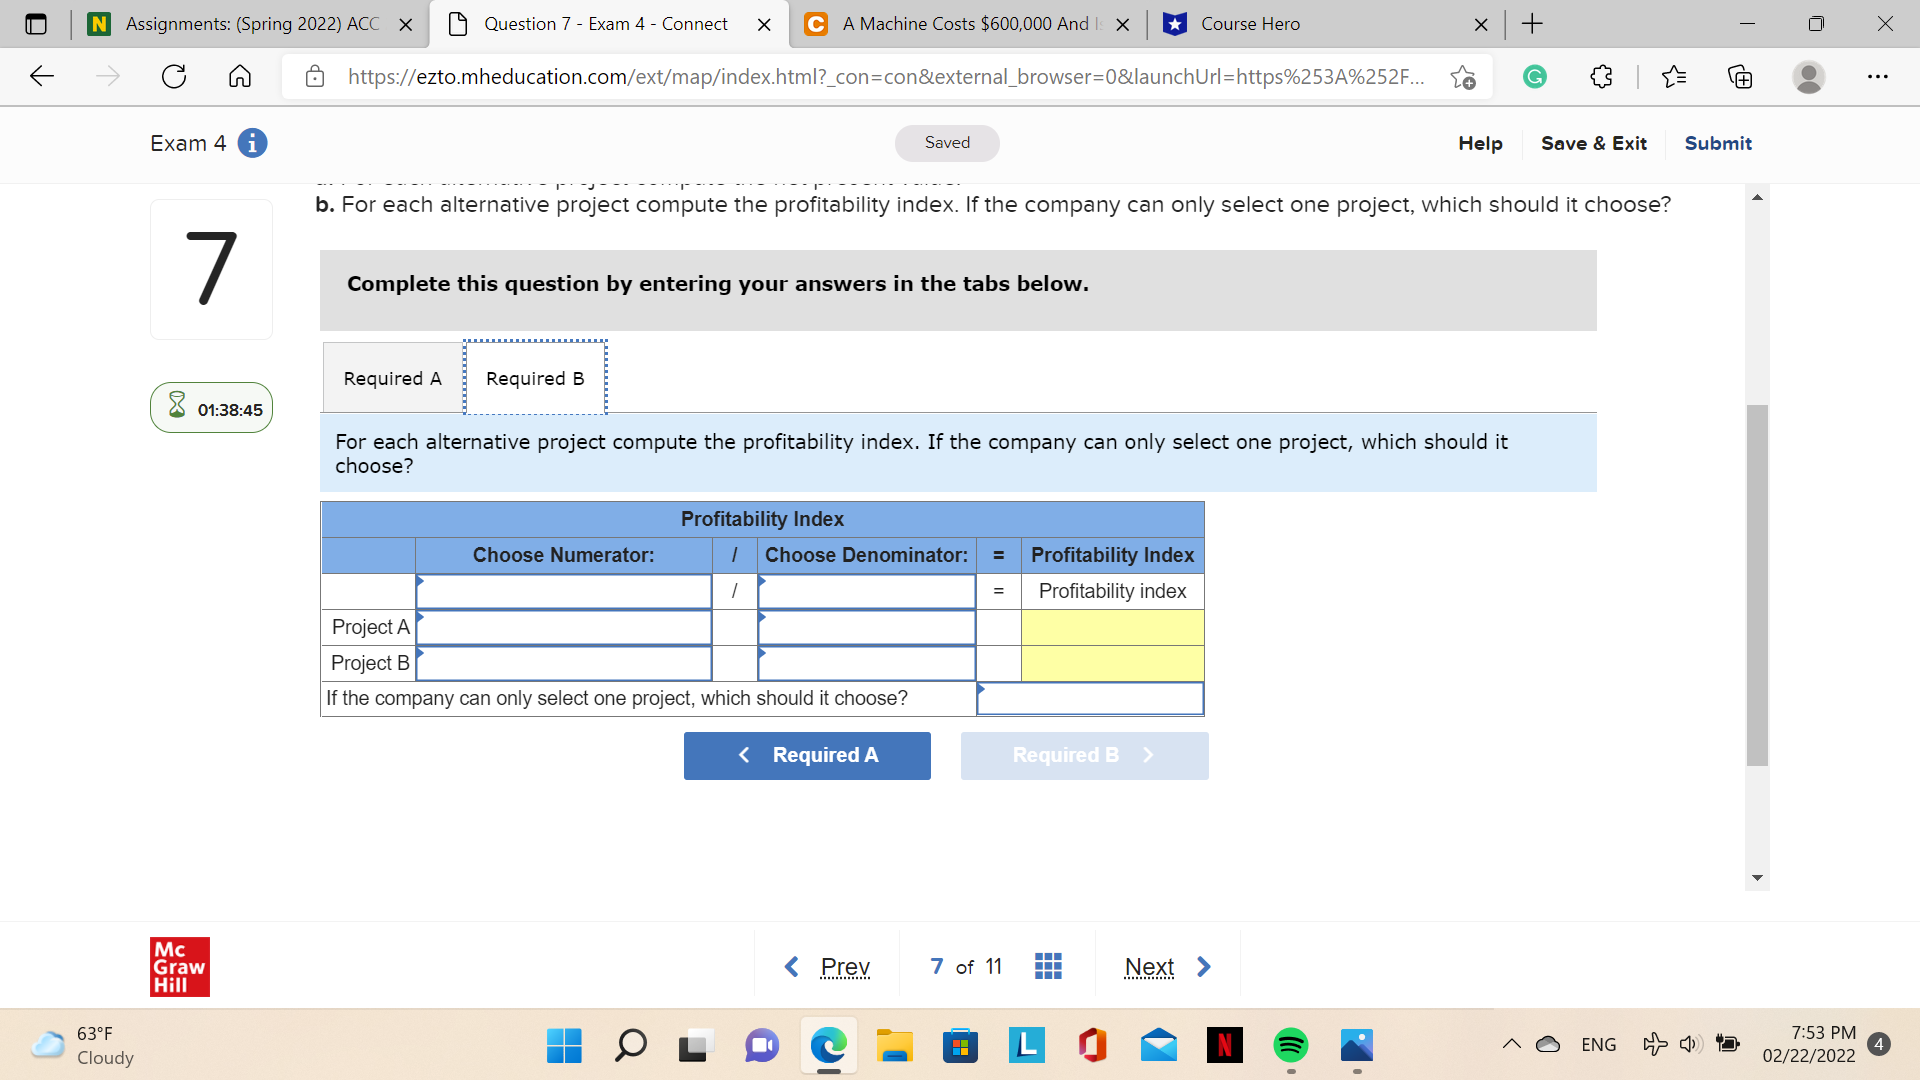
Task: Open the Choose Denominator dropdown for Project B
Action: (866, 663)
